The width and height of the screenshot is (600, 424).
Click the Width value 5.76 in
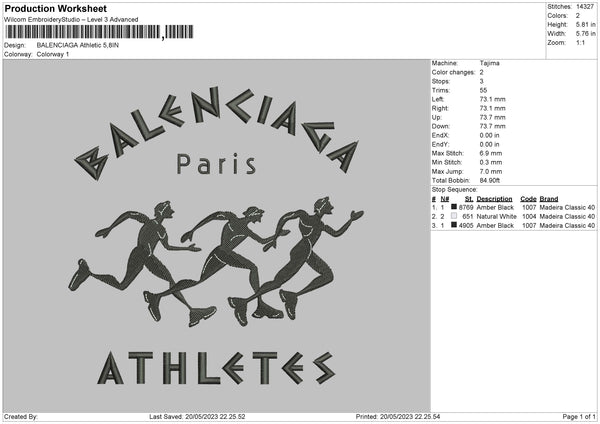[585, 34]
